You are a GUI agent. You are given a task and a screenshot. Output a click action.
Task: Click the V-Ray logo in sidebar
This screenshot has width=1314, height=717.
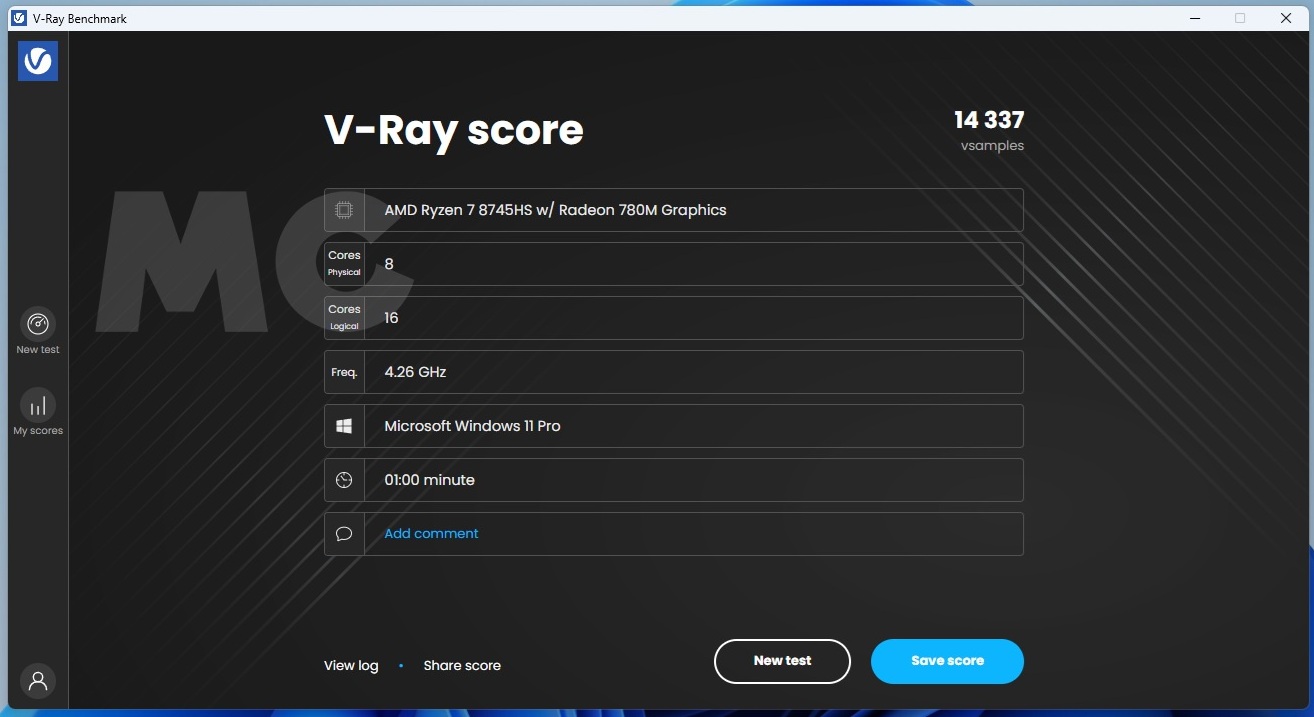(x=38, y=61)
